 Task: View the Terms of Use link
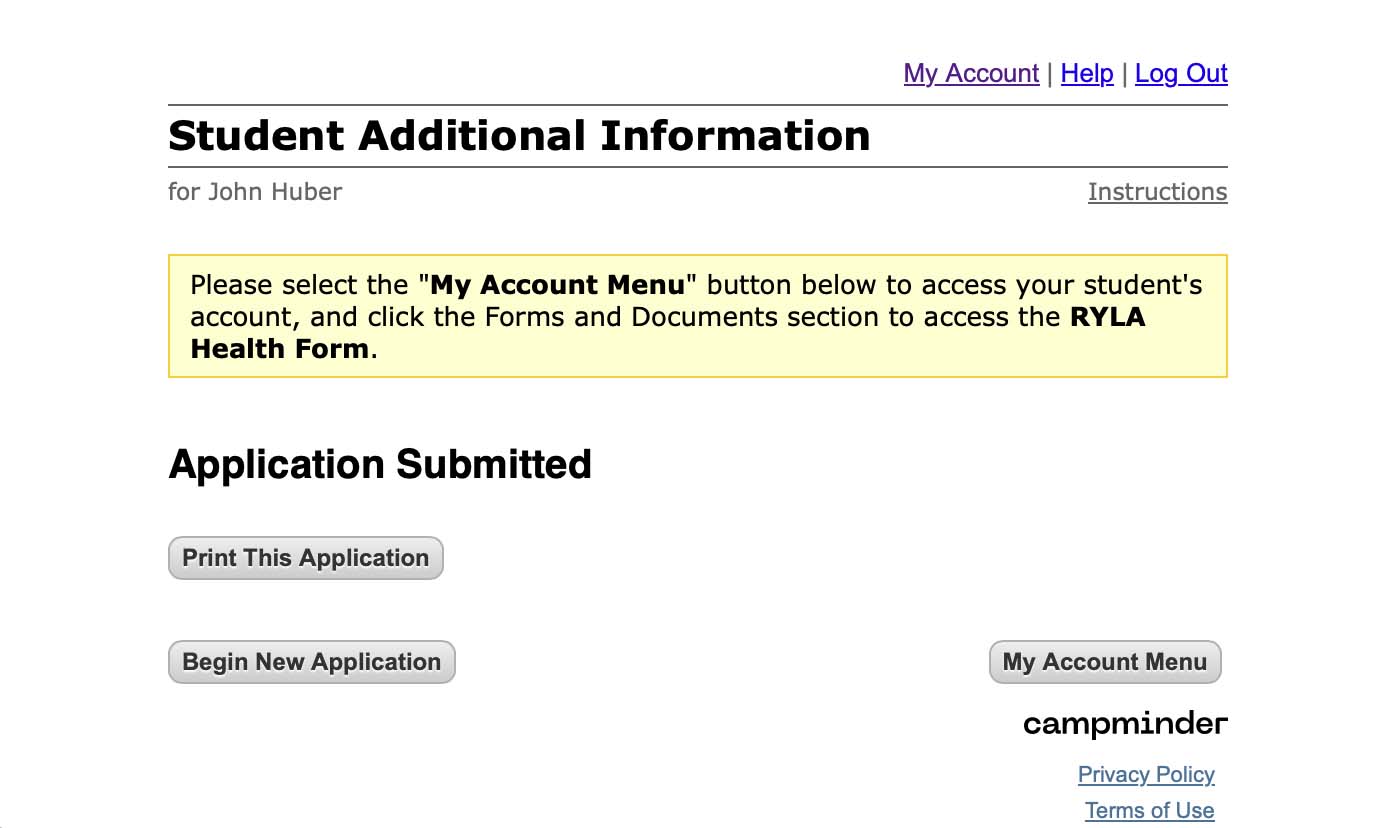point(1149,810)
